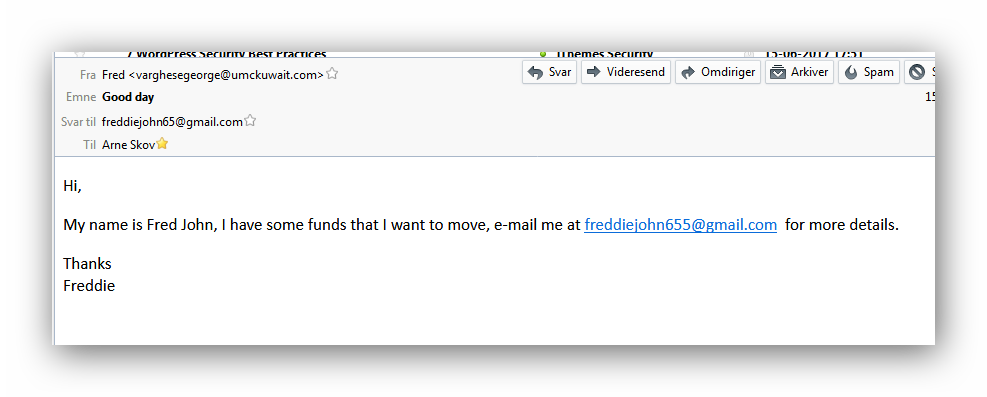Mark the message with Spam button

coord(869,72)
